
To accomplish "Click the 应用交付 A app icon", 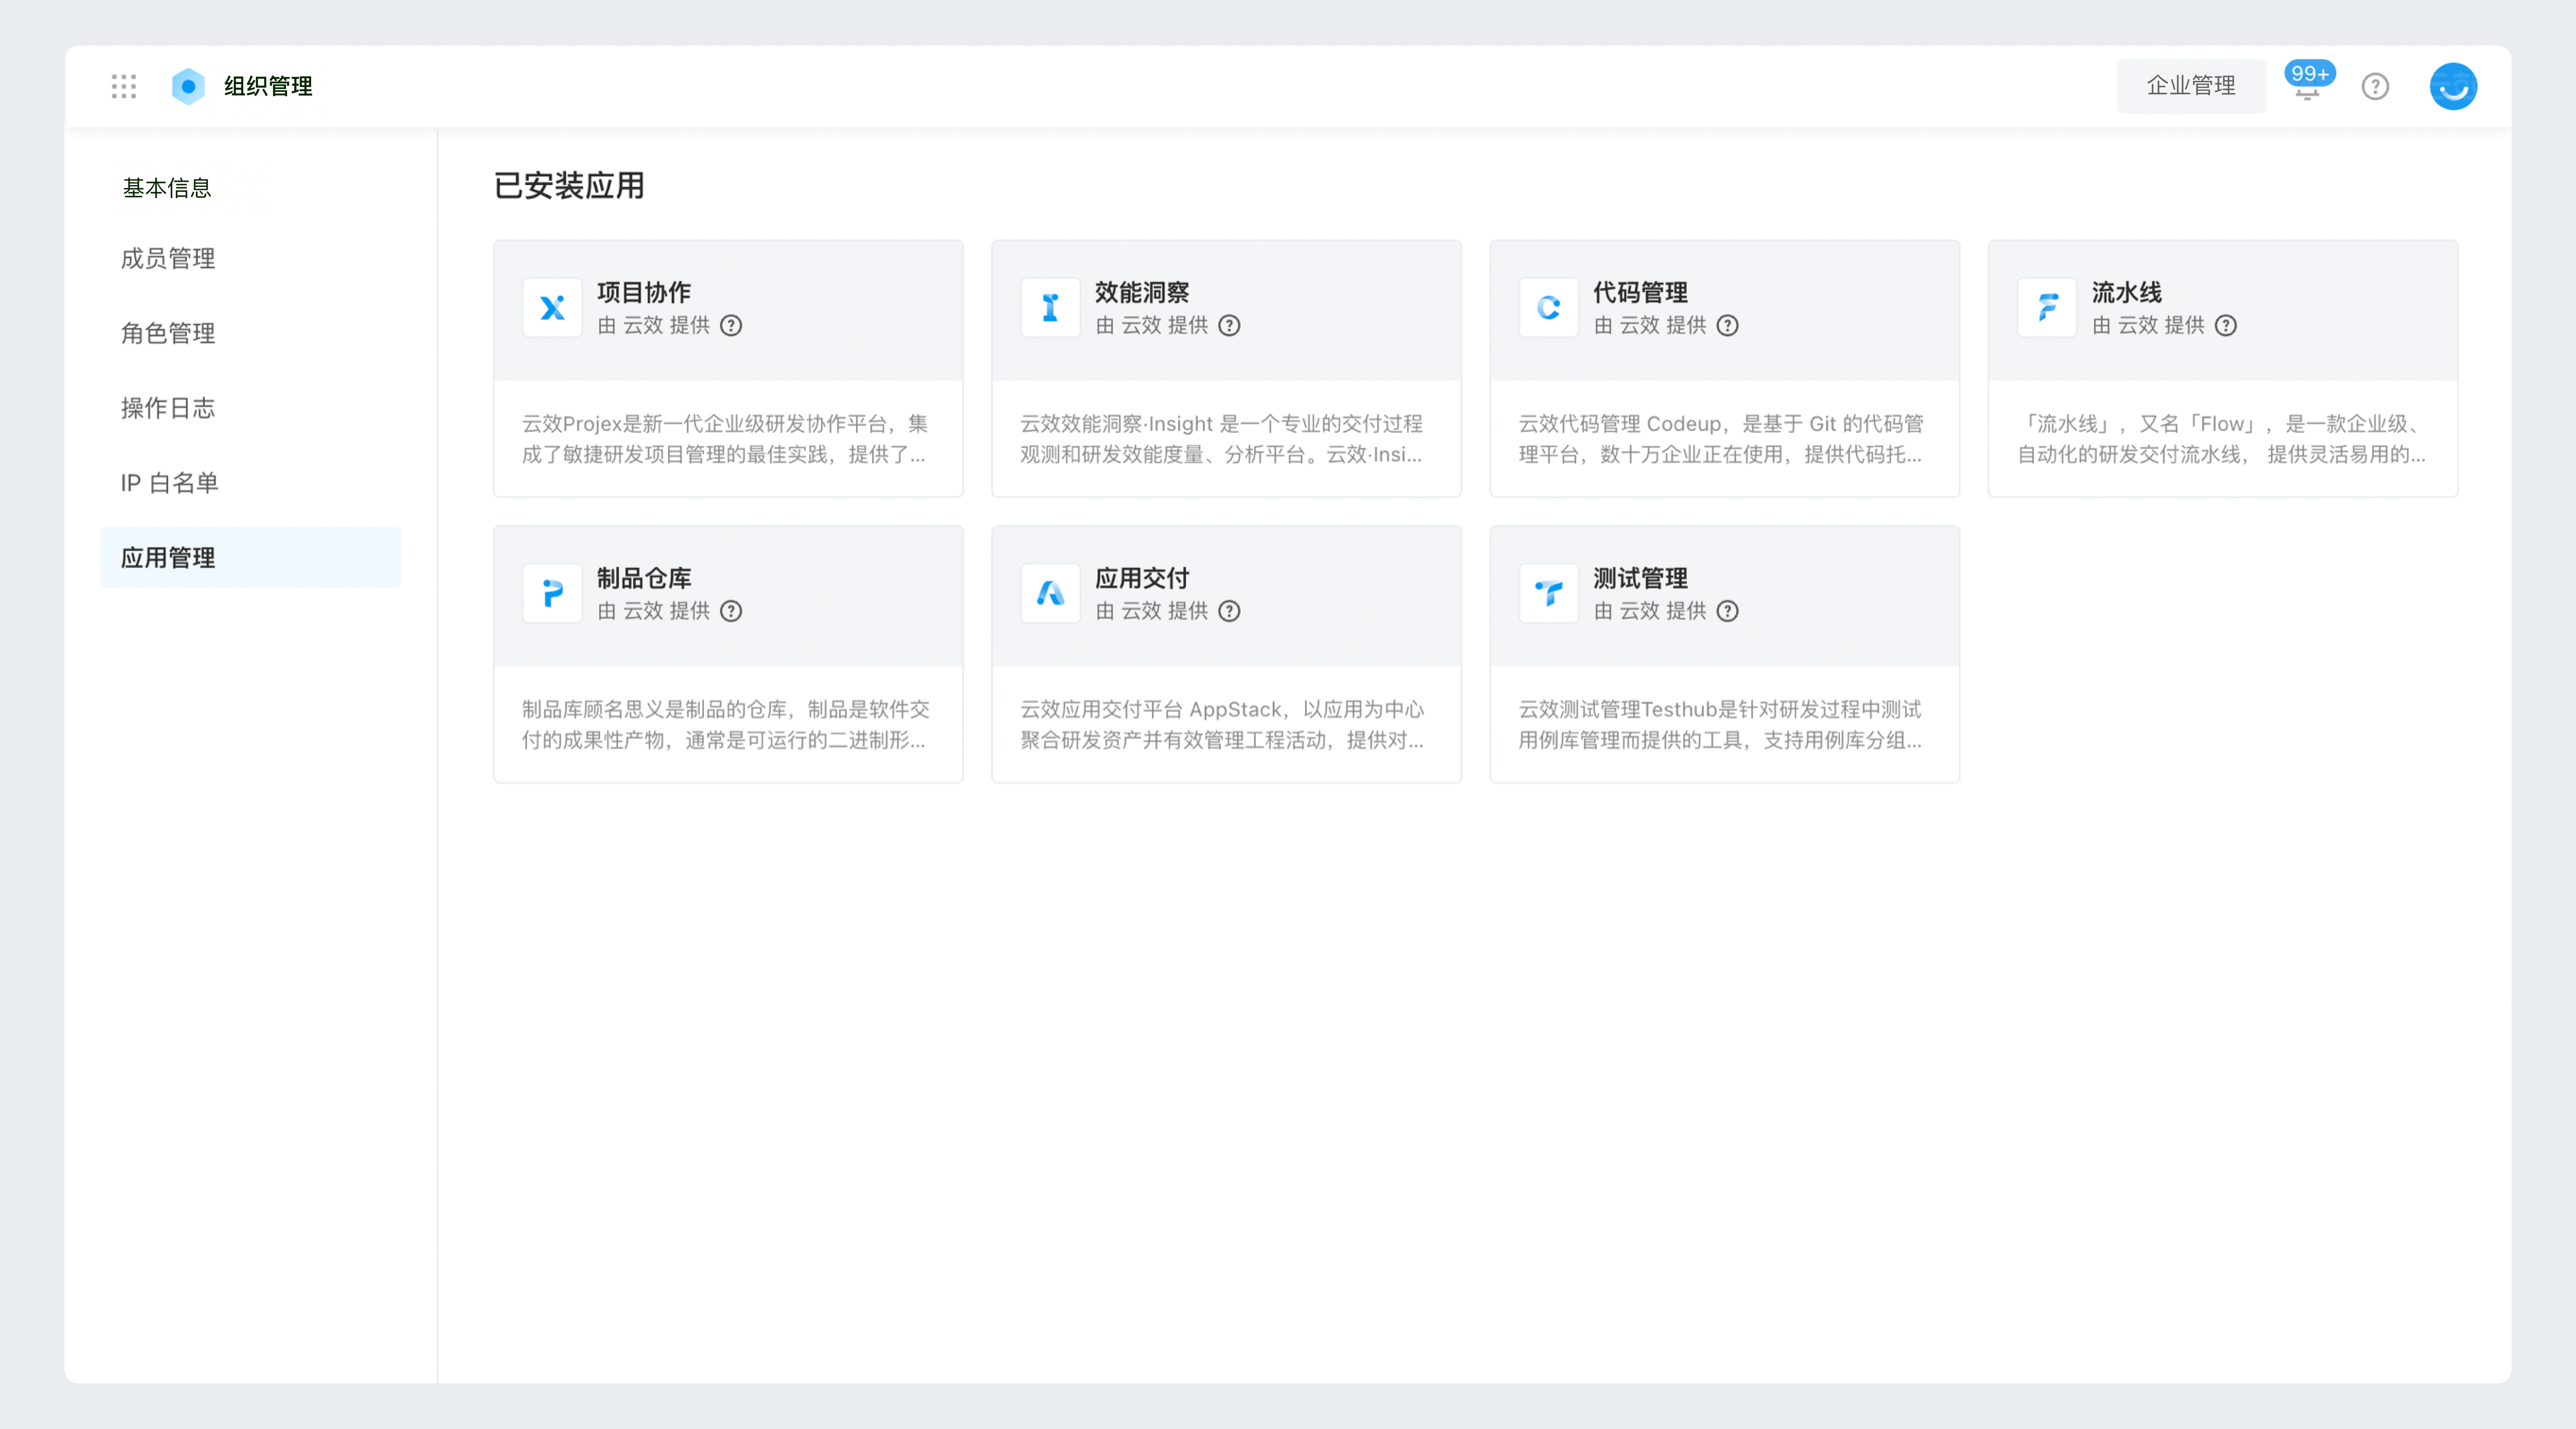I will tap(1050, 593).
